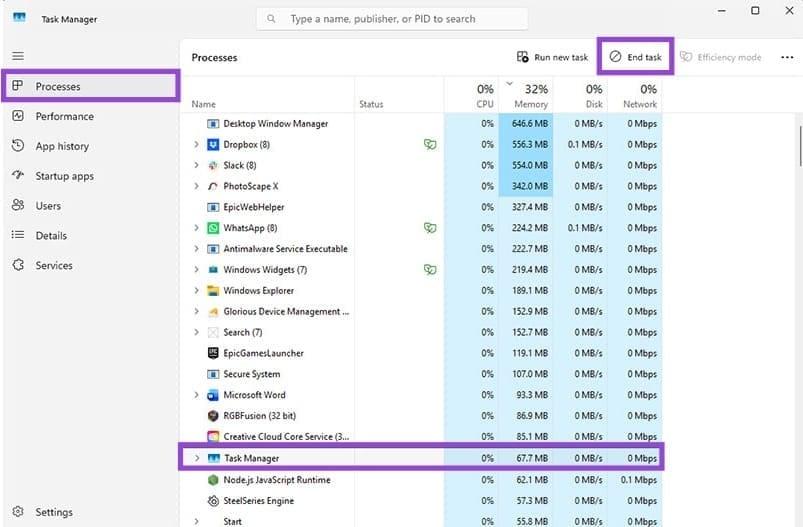Click the Node.js JavaScript Runtime icon
Image resolution: width=803 pixels, height=527 pixels.
pyautogui.click(x=213, y=480)
